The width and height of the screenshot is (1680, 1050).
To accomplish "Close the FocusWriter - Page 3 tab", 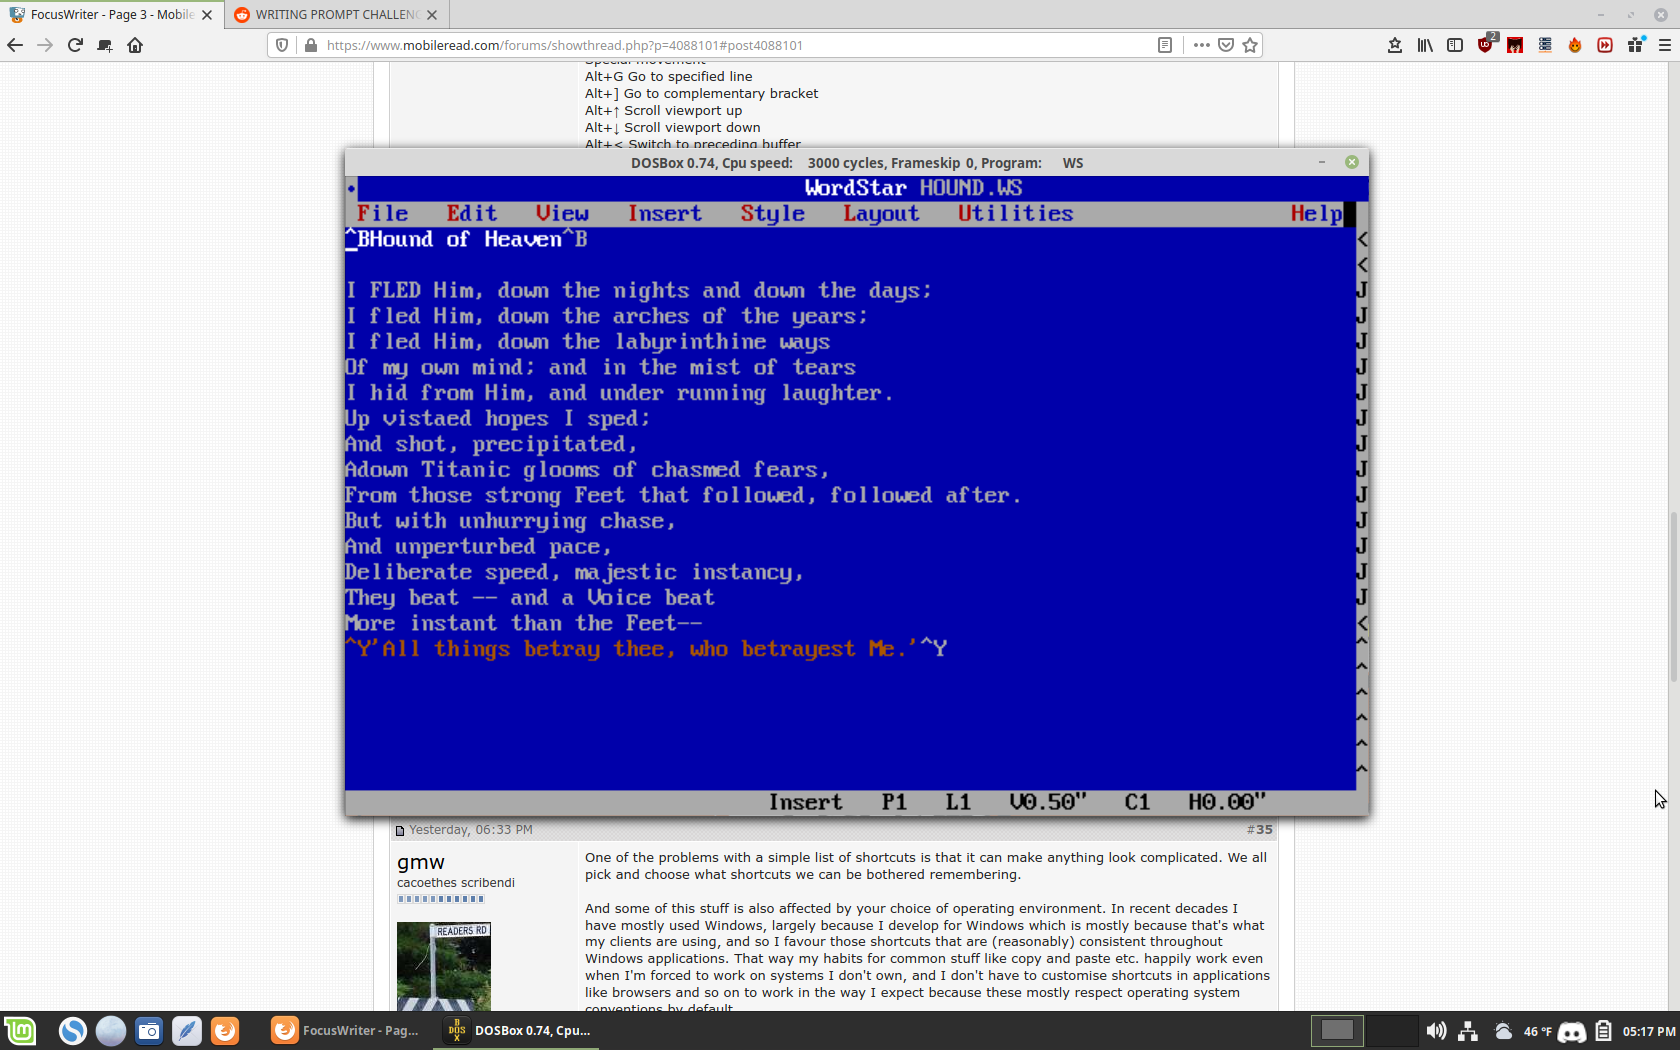I will tap(207, 15).
